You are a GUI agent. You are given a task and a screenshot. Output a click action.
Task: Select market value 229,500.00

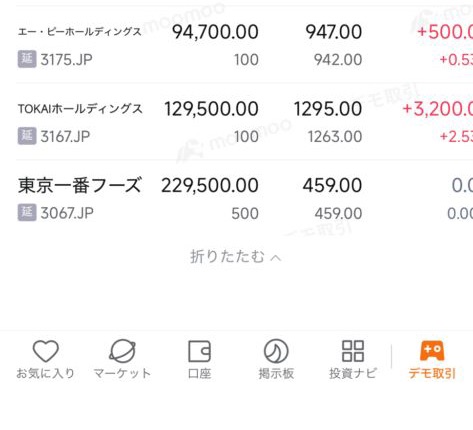pos(210,185)
